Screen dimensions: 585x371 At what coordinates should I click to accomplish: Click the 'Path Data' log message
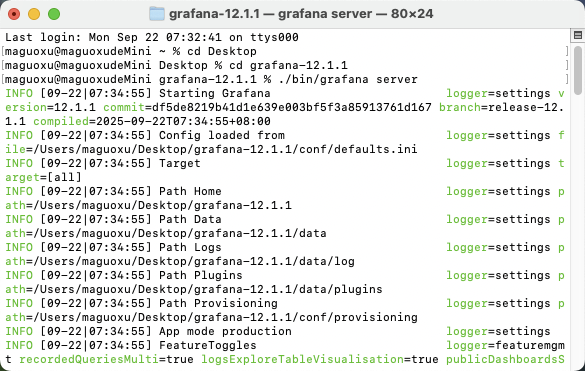click(190, 219)
